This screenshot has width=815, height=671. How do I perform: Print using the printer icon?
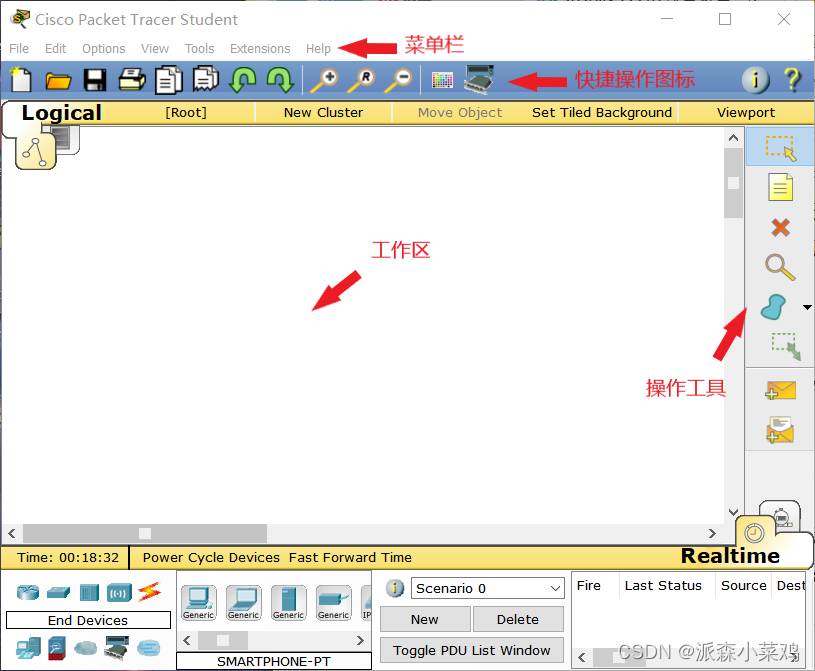pos(132,80)
